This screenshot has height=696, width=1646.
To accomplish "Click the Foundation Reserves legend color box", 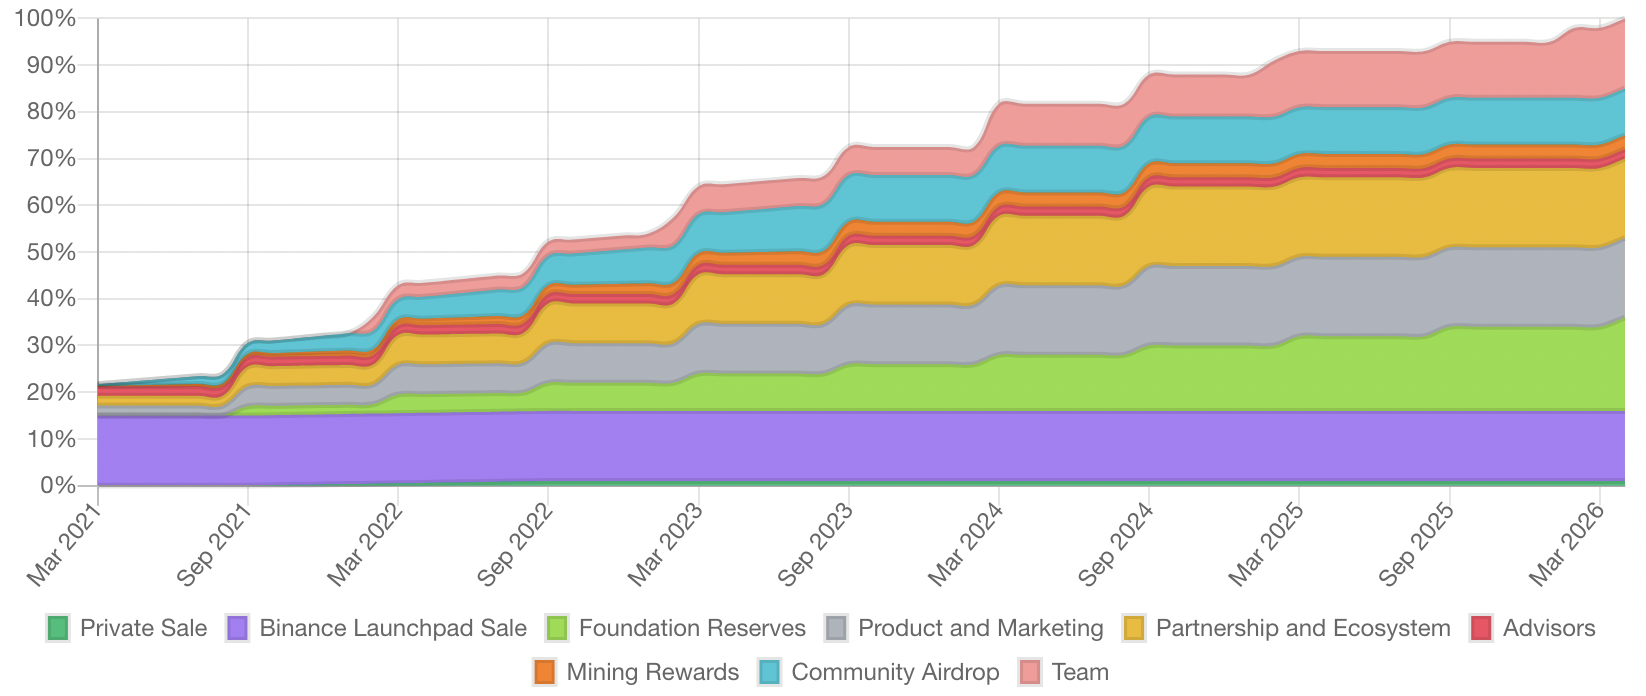I will pyautogui.click(x=558, y=628).
